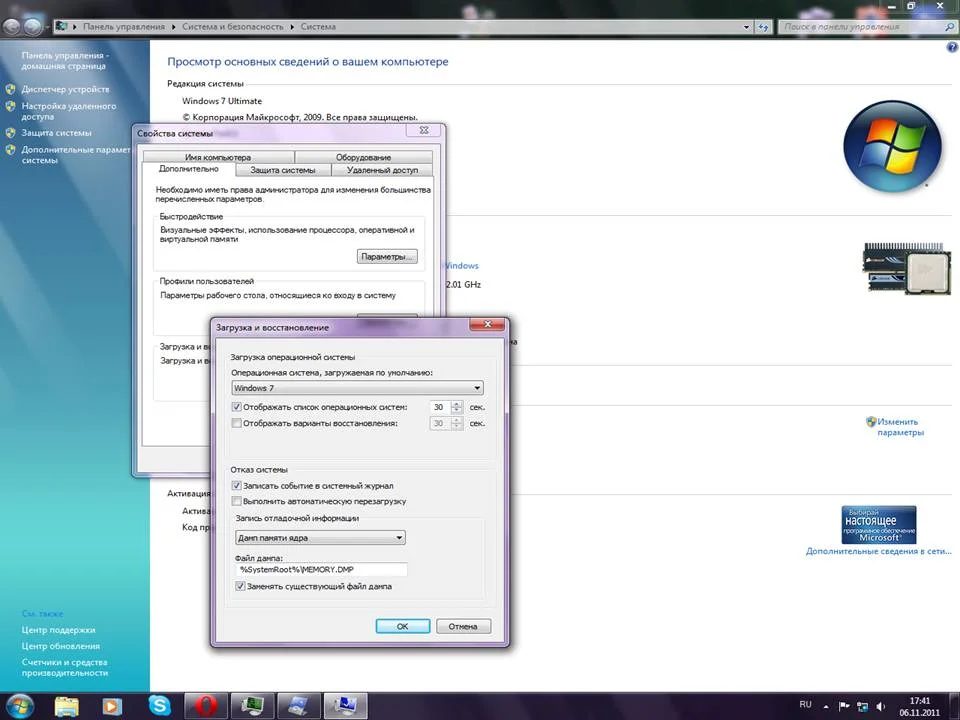Open Opera browser from the taskbar
The image size is (960, 720).
pyautogui.click(x=205, y=705)
